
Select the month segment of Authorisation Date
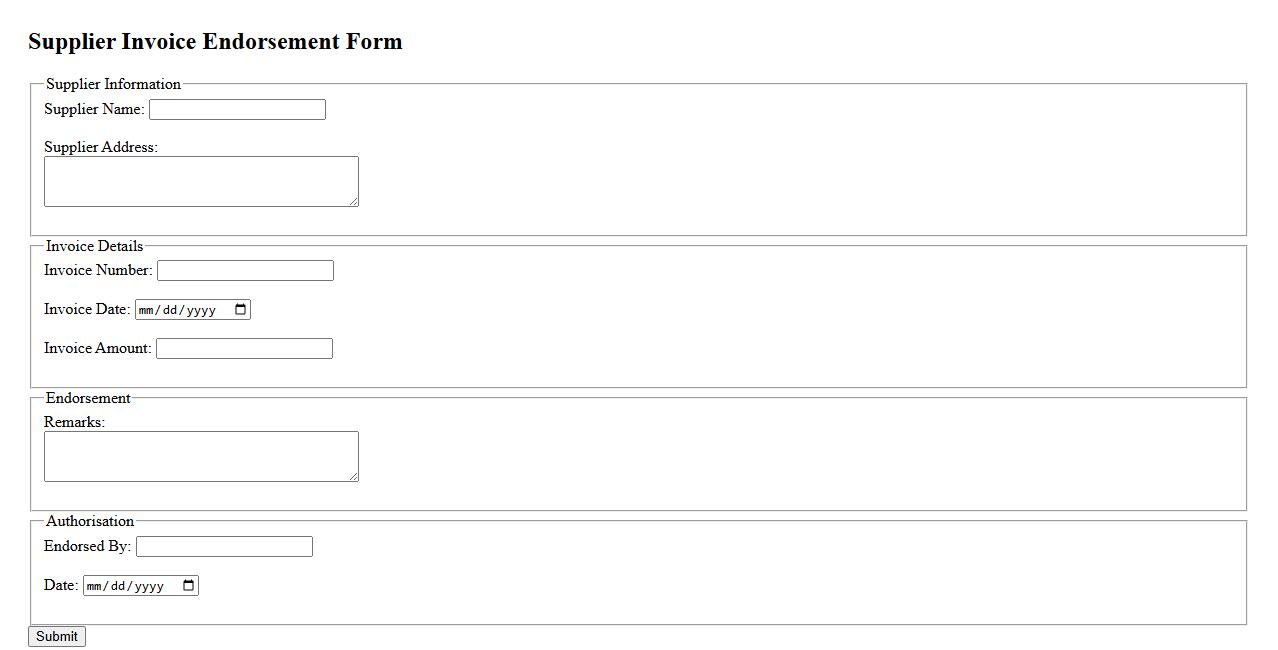point(94,586)
